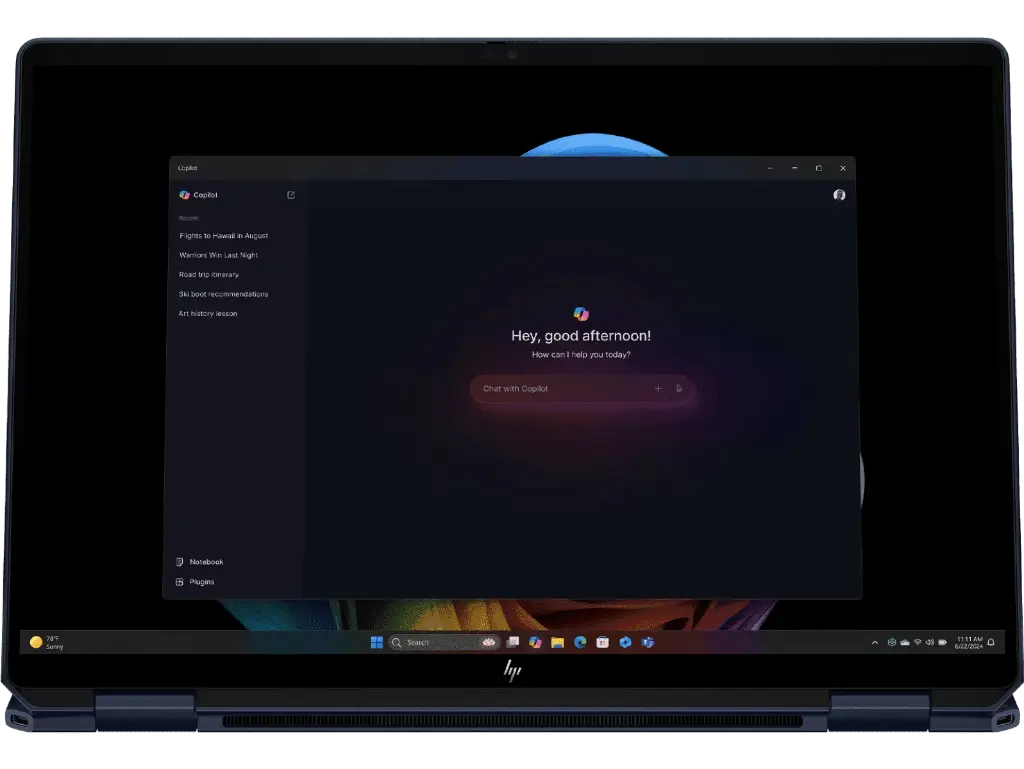Open the Warriors Win Last Night chat
Screen dimensions: 1024x769
[218, 255]
